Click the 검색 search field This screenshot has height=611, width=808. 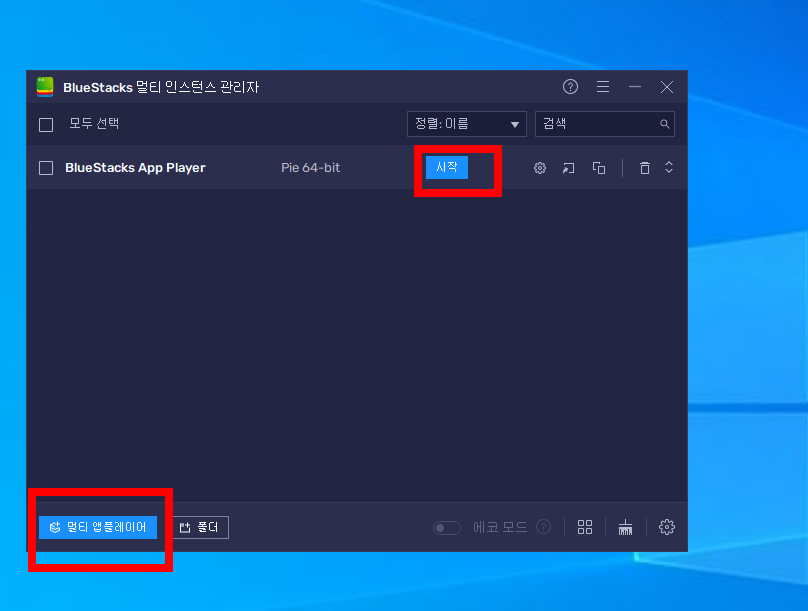(x=604, y=124)
